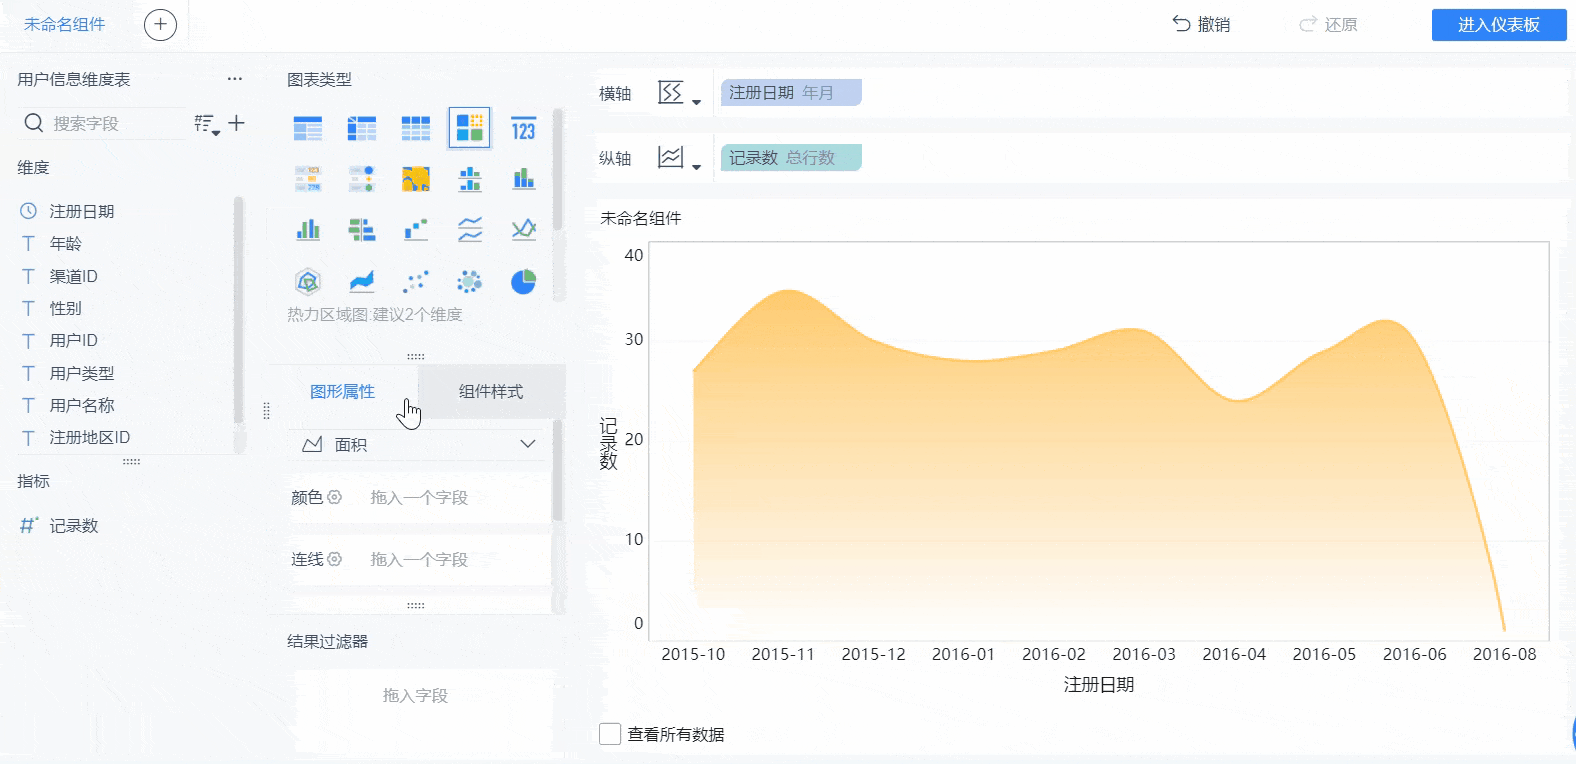Choose the yellow area map chart icon
The image size is (1576, 764).
point(416,179)
